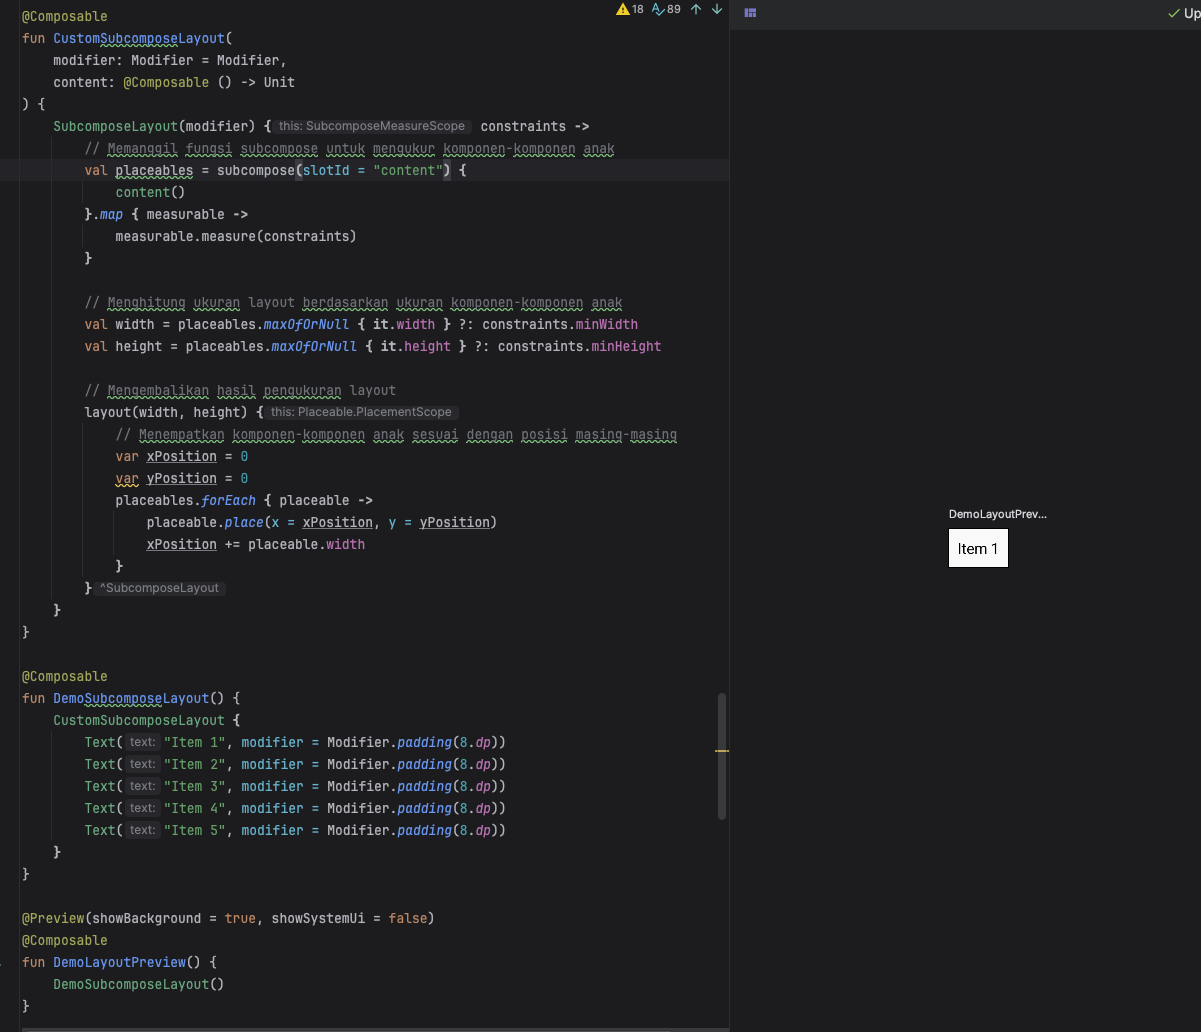Click the "this: Placeable.PlacementScope" inlay hint
The width and height of the screenshot is (1201, 1032).
tap(362, 413)
